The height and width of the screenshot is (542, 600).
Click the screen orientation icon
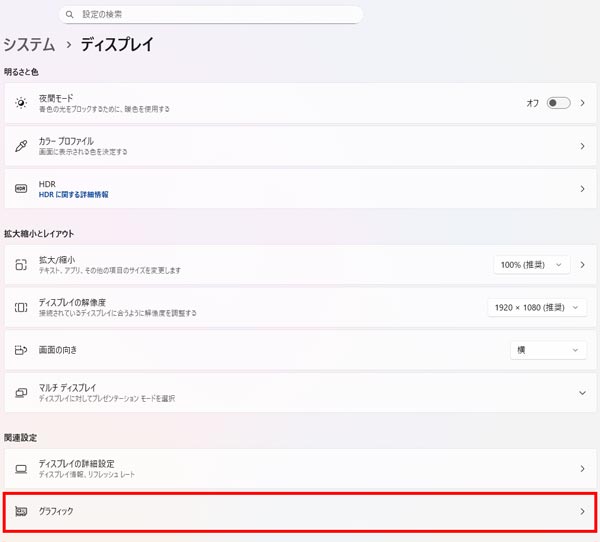click(x=21, y=350)
